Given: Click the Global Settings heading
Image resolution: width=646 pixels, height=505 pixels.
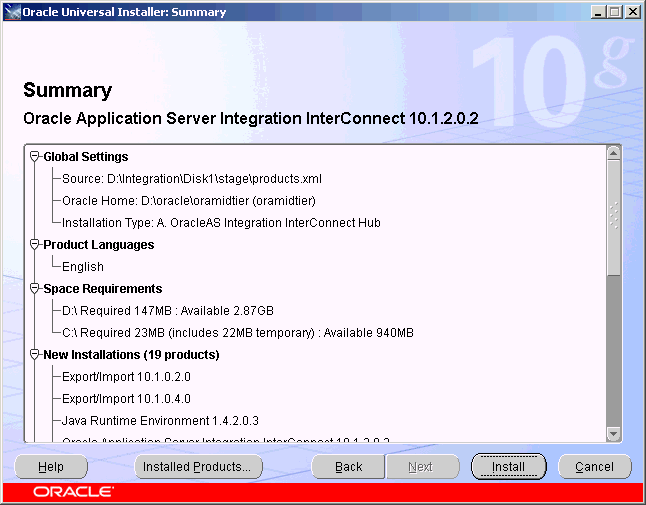Looking at the screenshot, I should (x=86, y=157).
